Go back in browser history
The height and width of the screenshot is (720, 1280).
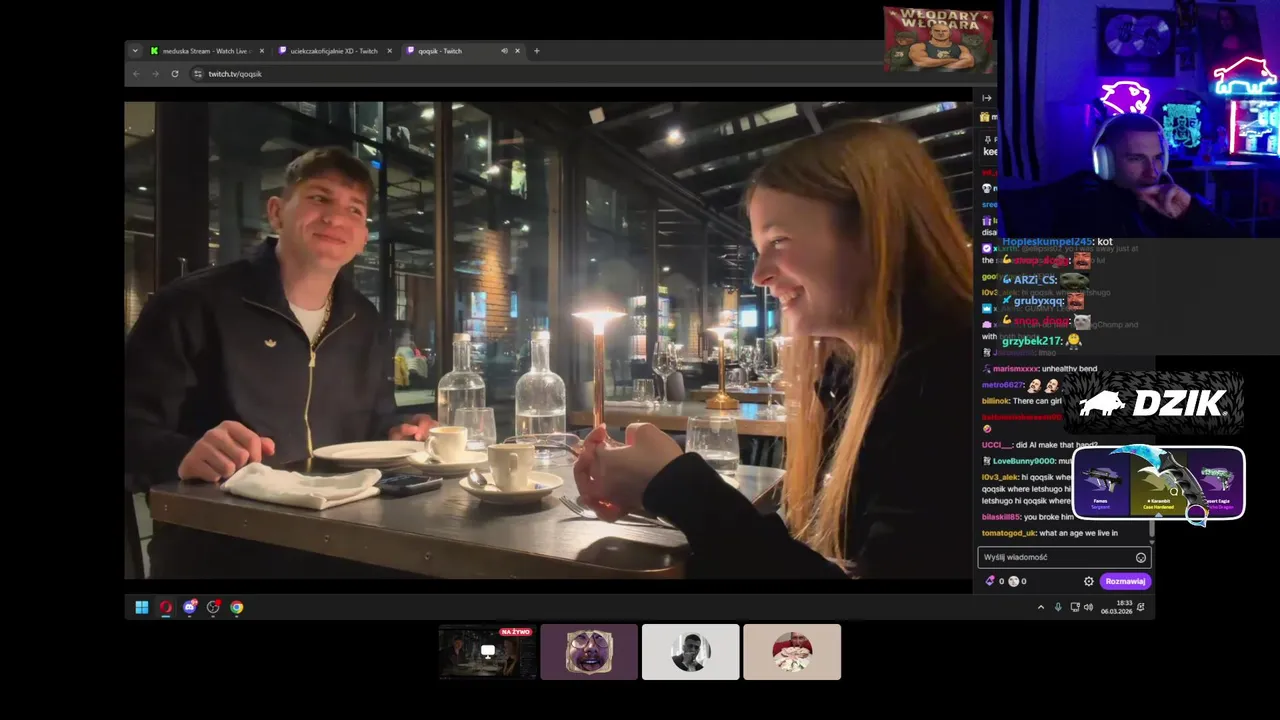[x=137, y=74]
